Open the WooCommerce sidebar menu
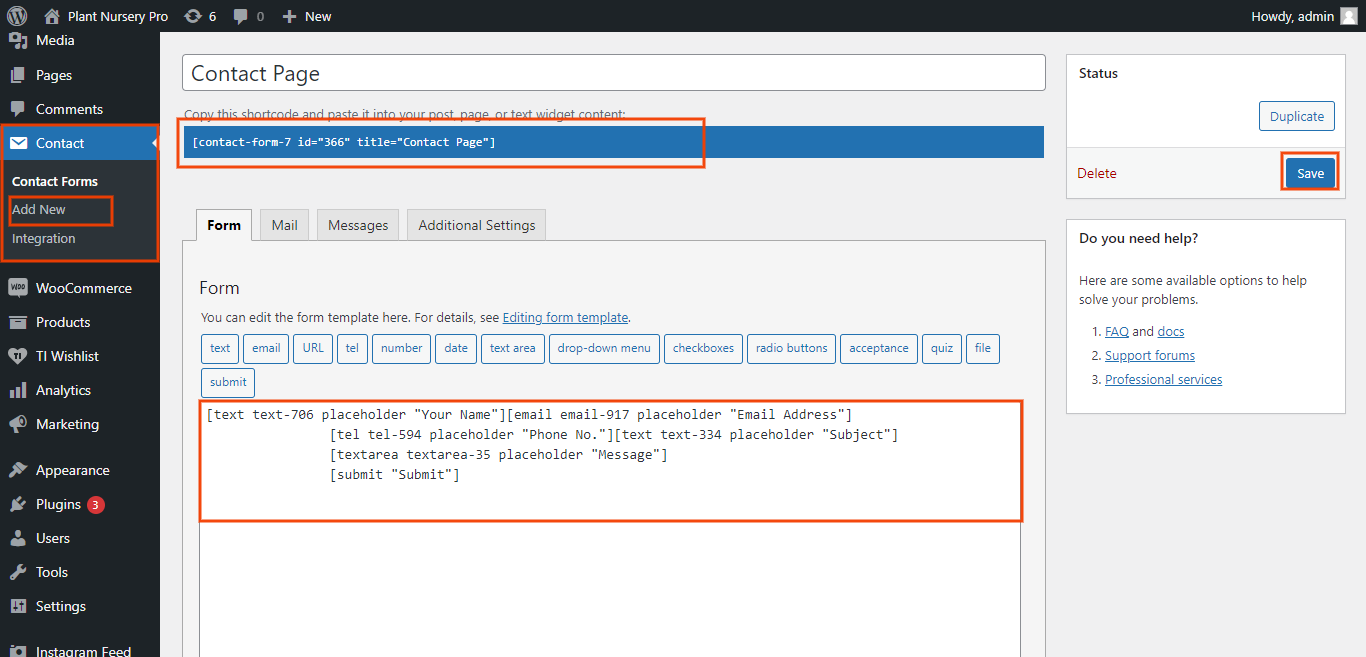This screenshot has width=1366, height=657. point(83,288)
